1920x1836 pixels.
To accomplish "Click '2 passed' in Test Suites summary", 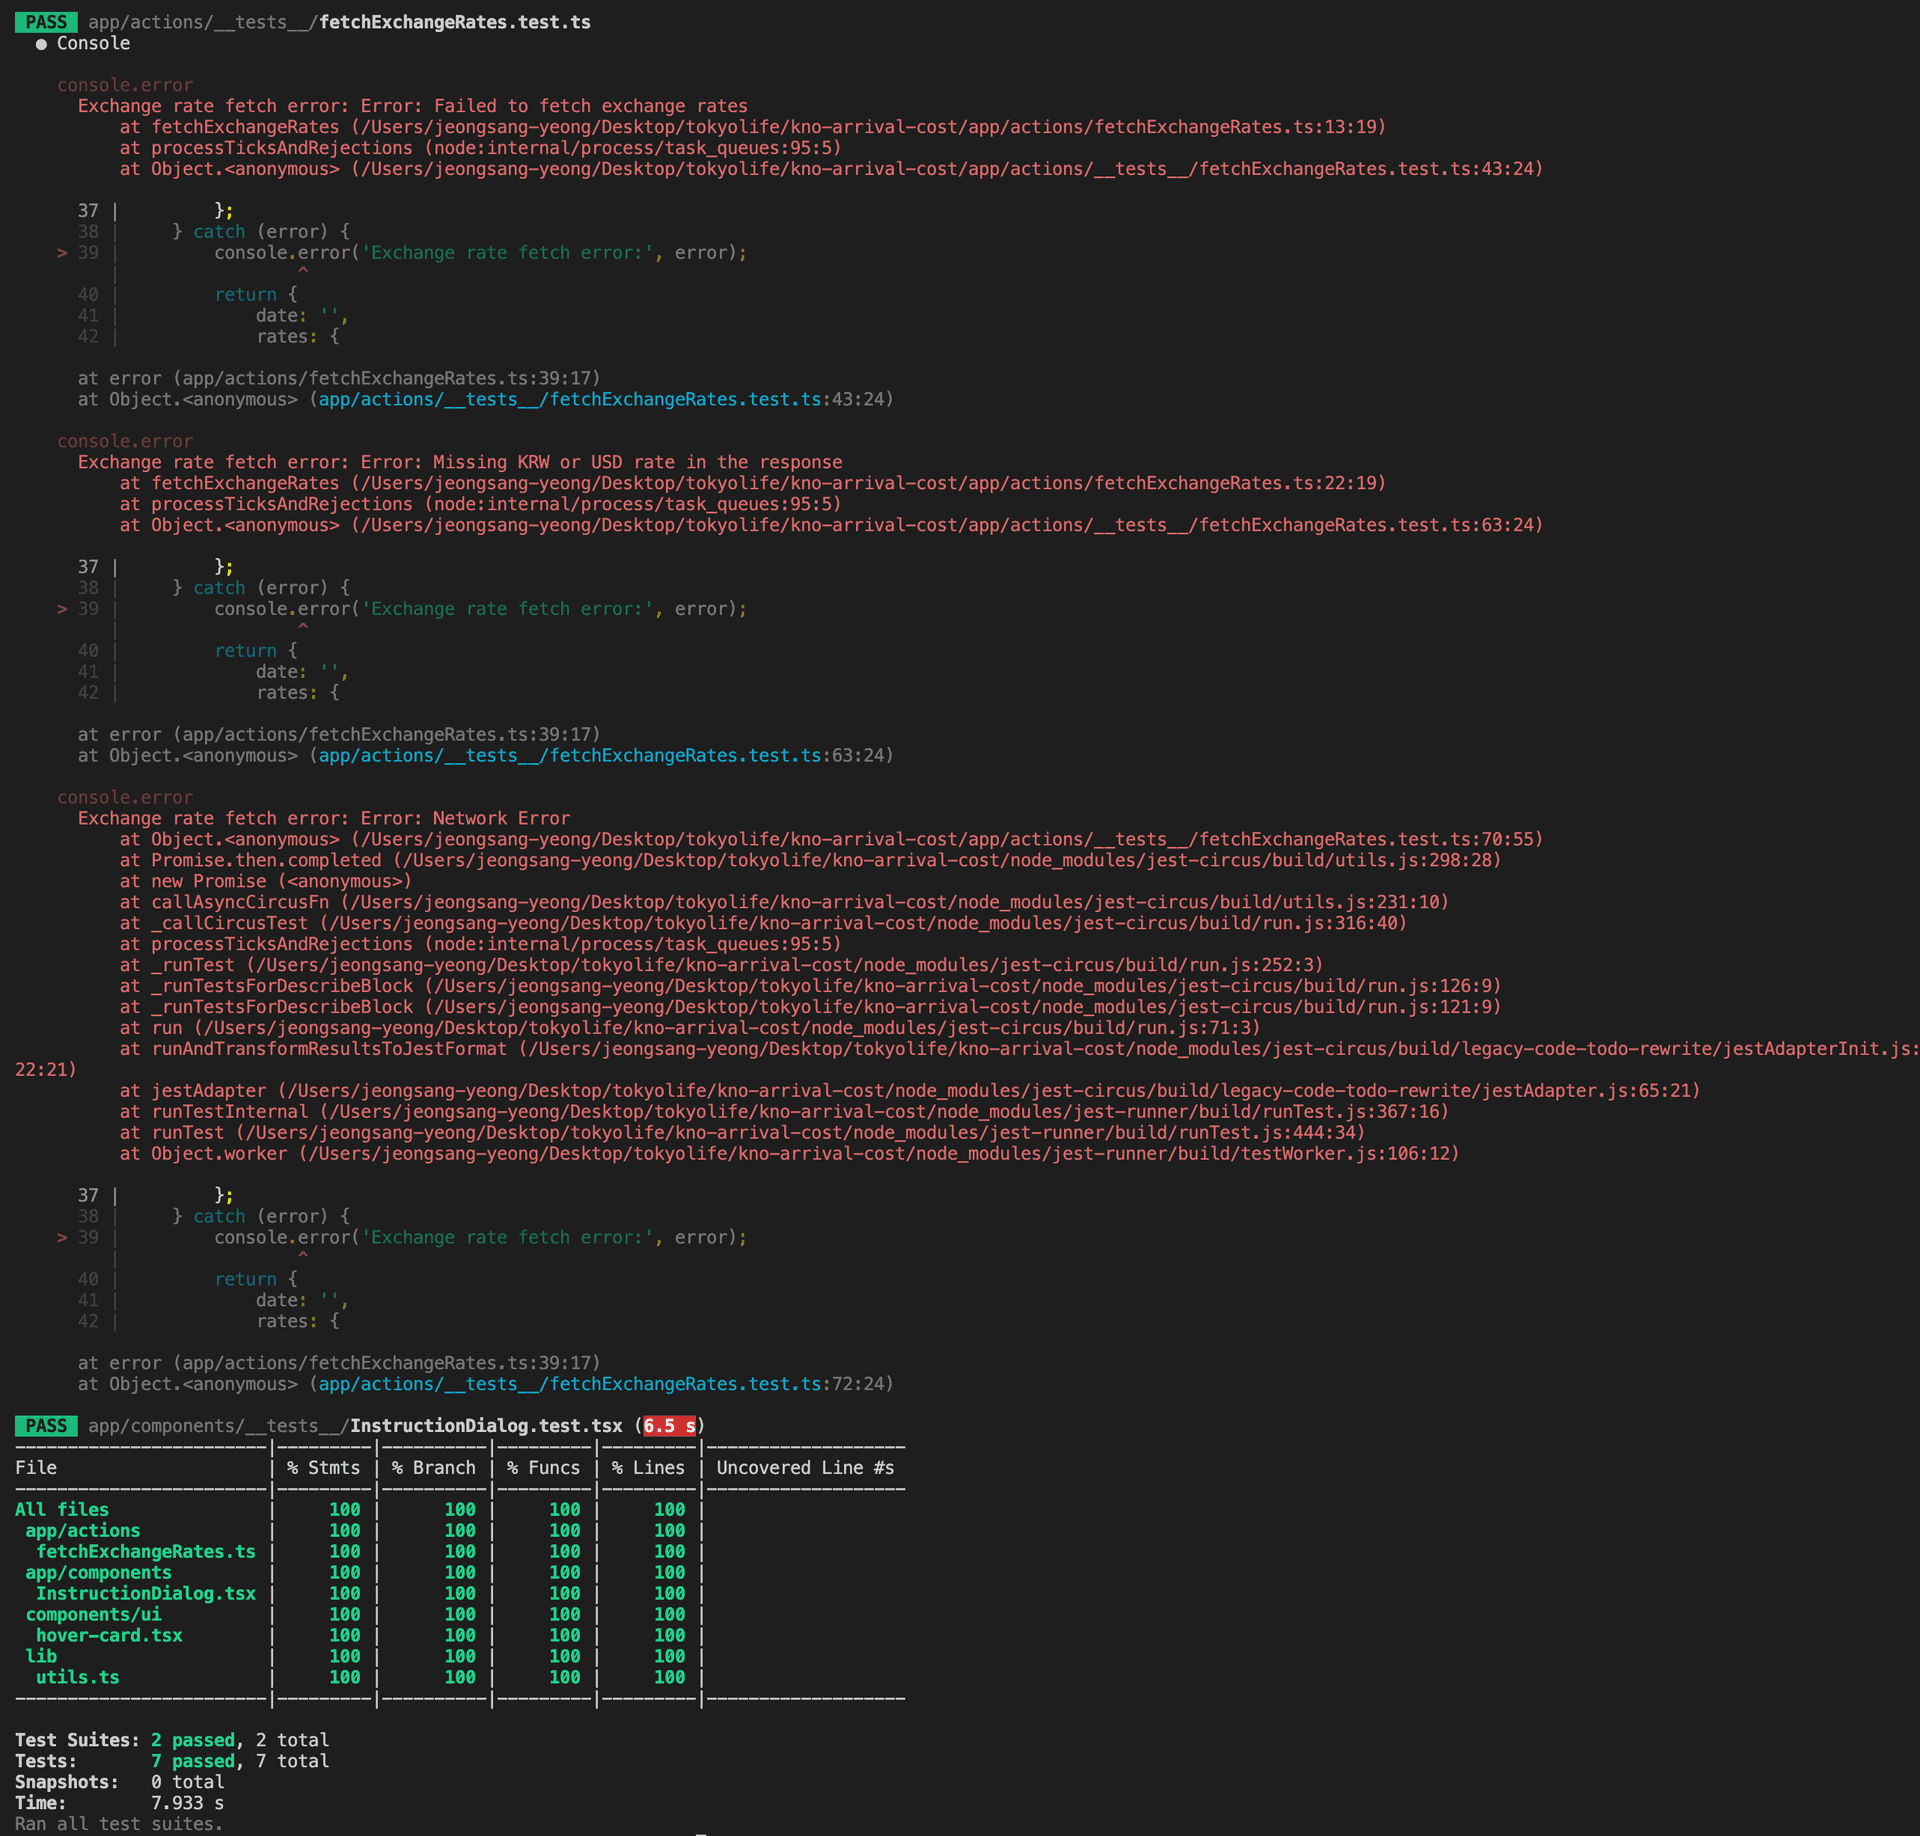I will [x=193, y=1740].
